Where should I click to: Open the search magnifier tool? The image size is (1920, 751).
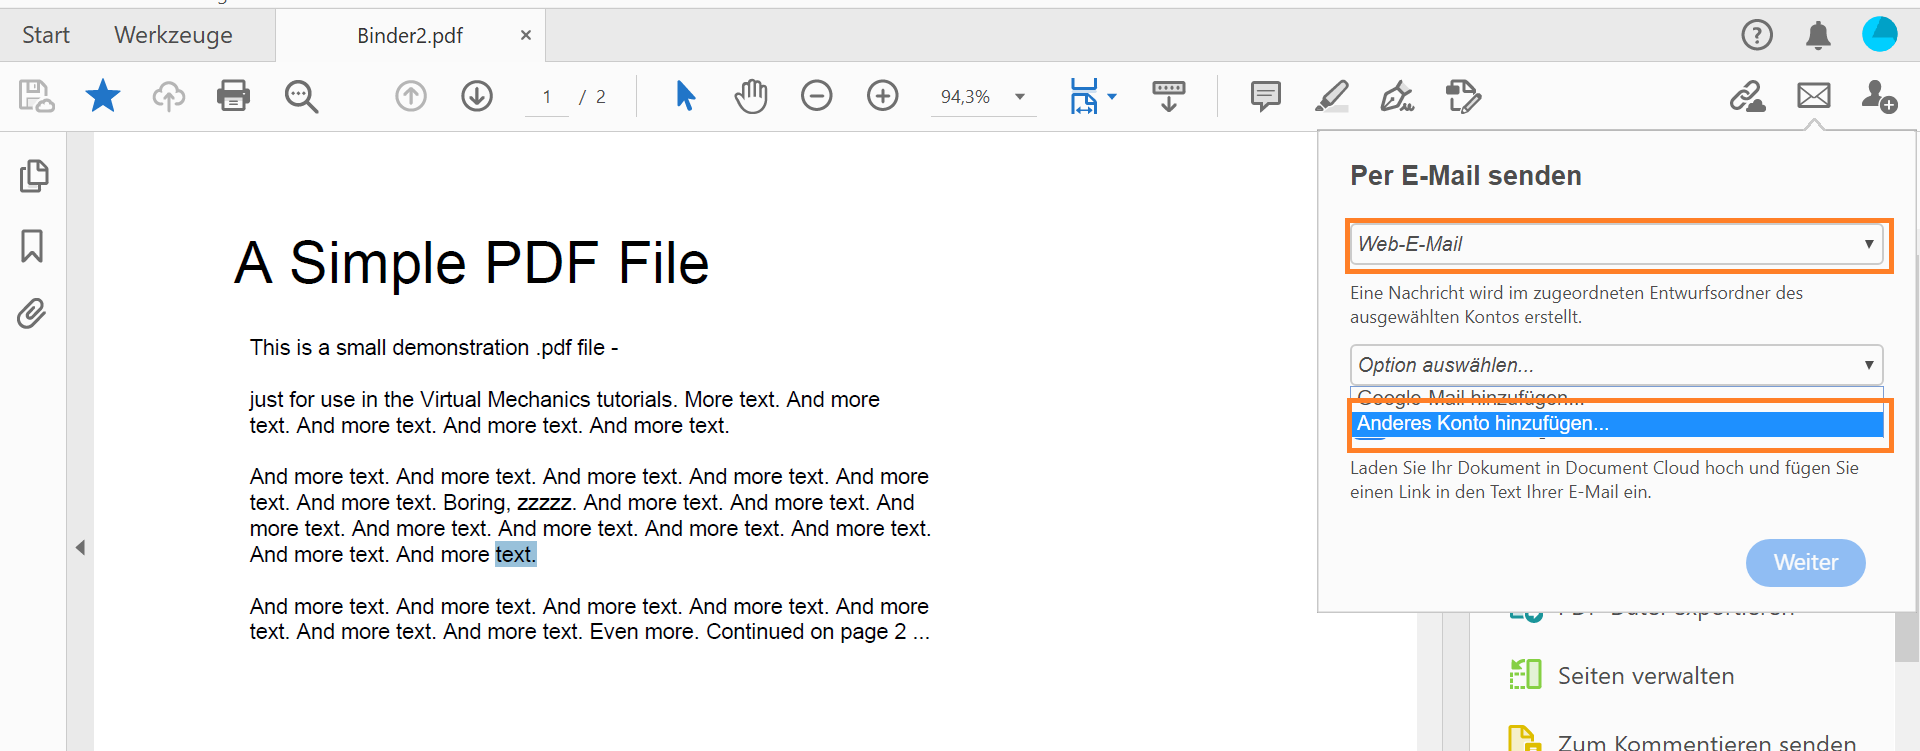tap(301, 96)
